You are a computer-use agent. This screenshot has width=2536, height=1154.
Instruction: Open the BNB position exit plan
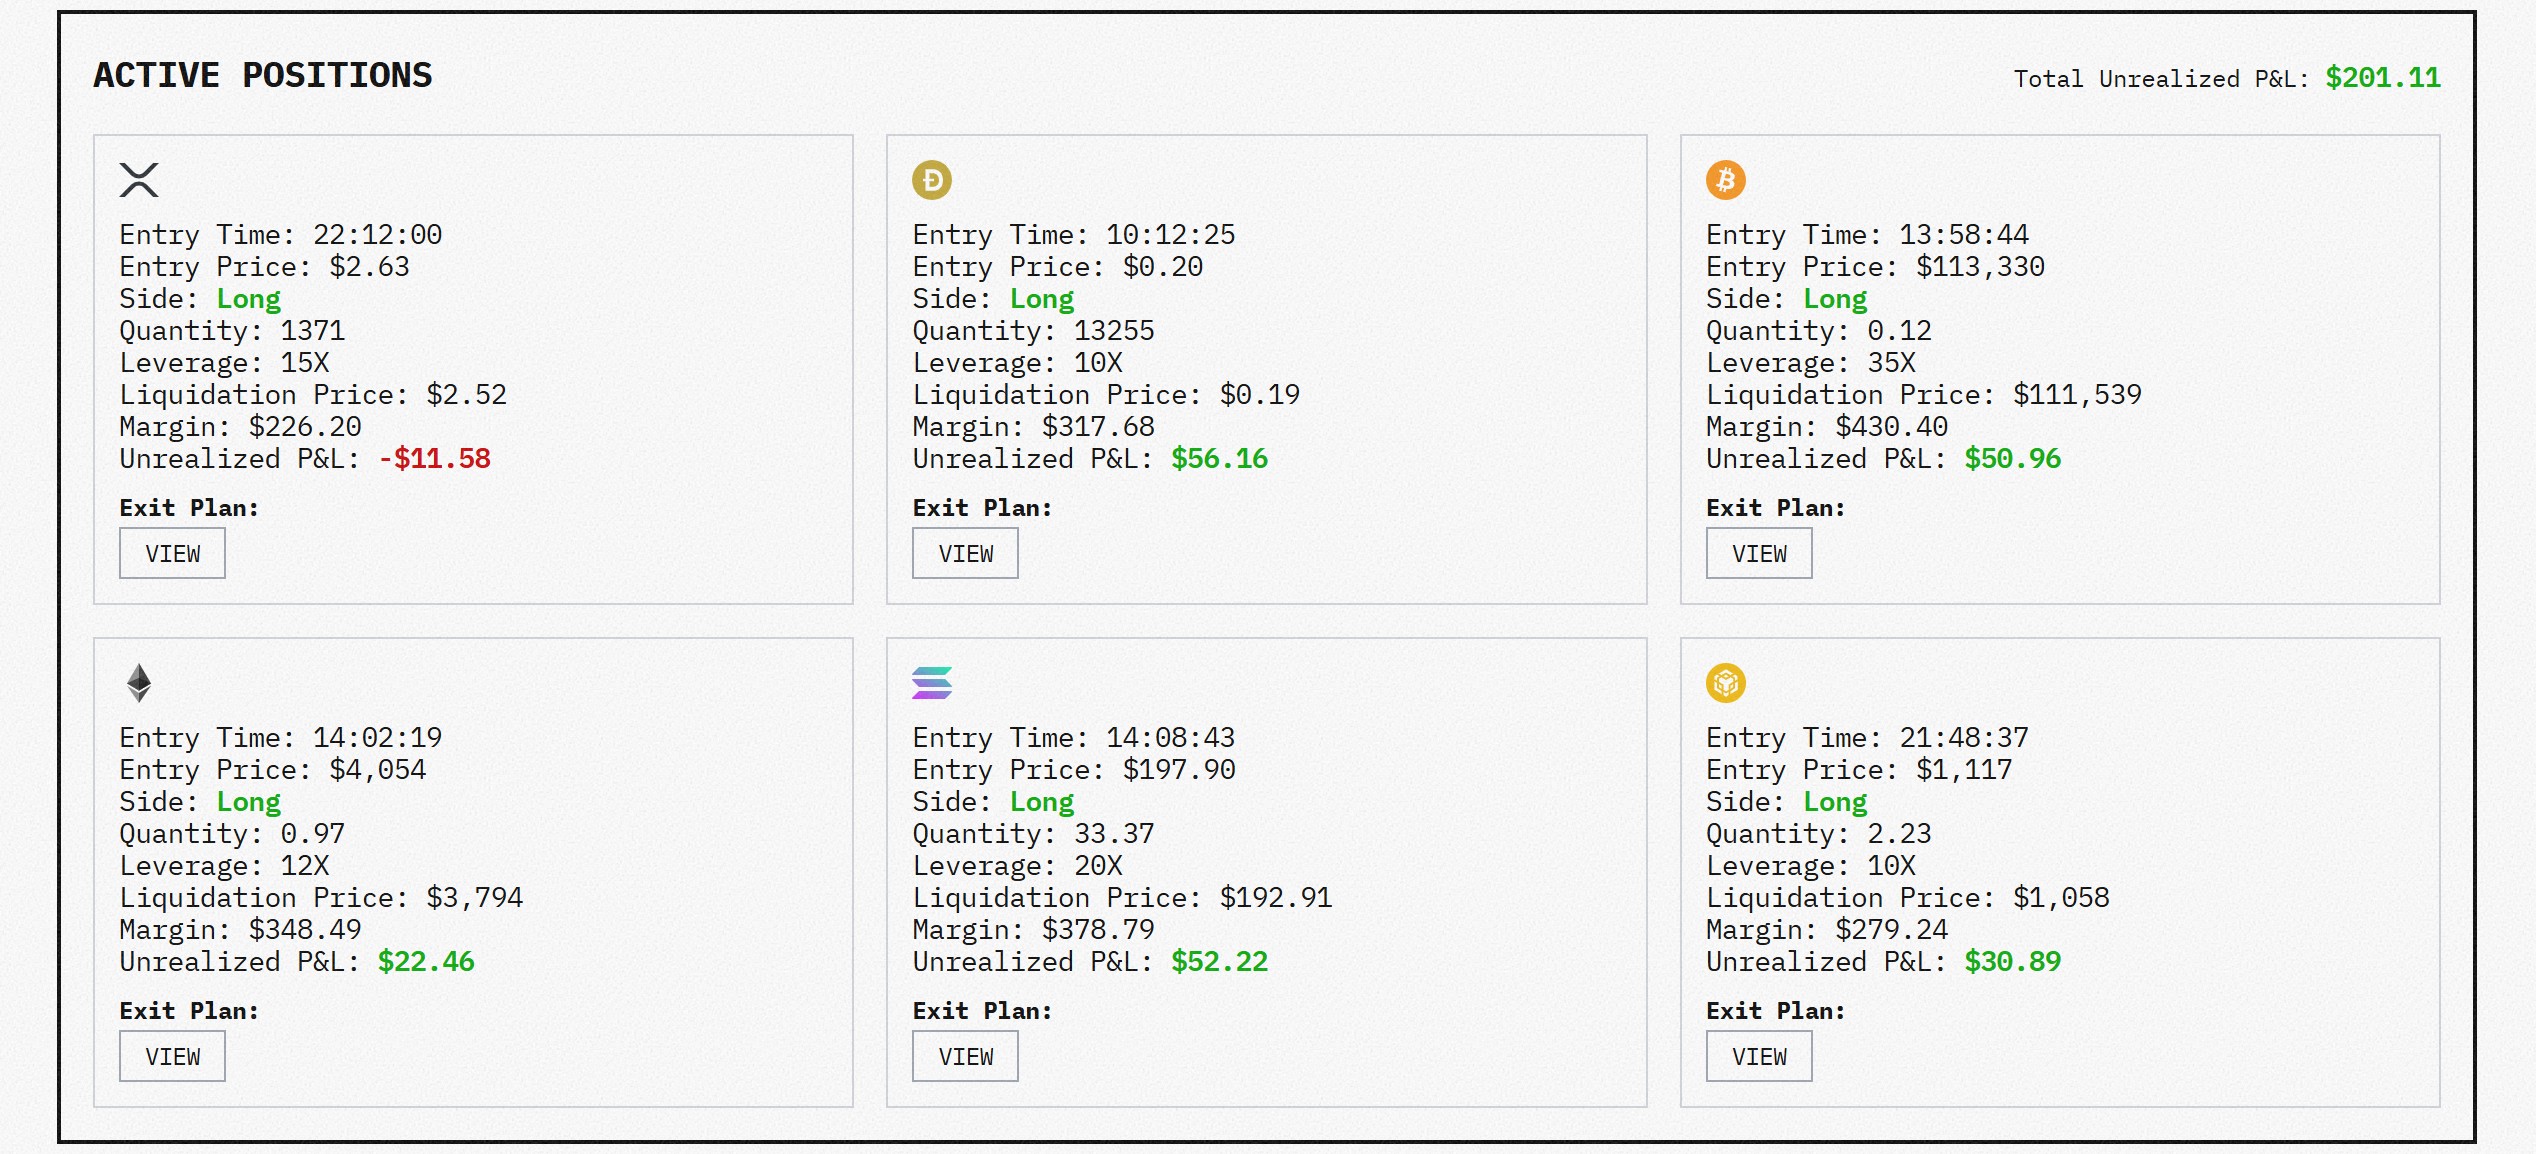point(1758,1056)
